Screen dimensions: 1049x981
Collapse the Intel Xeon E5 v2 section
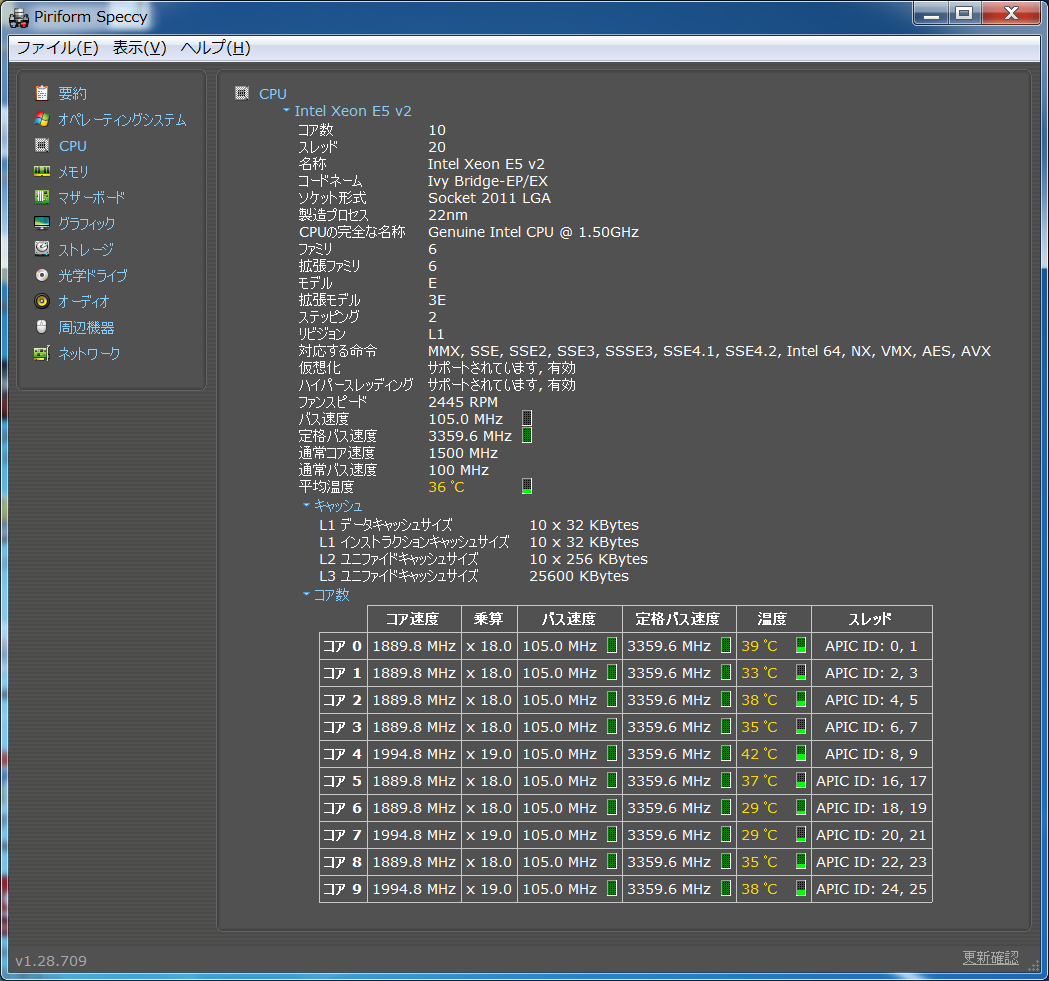coord(286,110)
